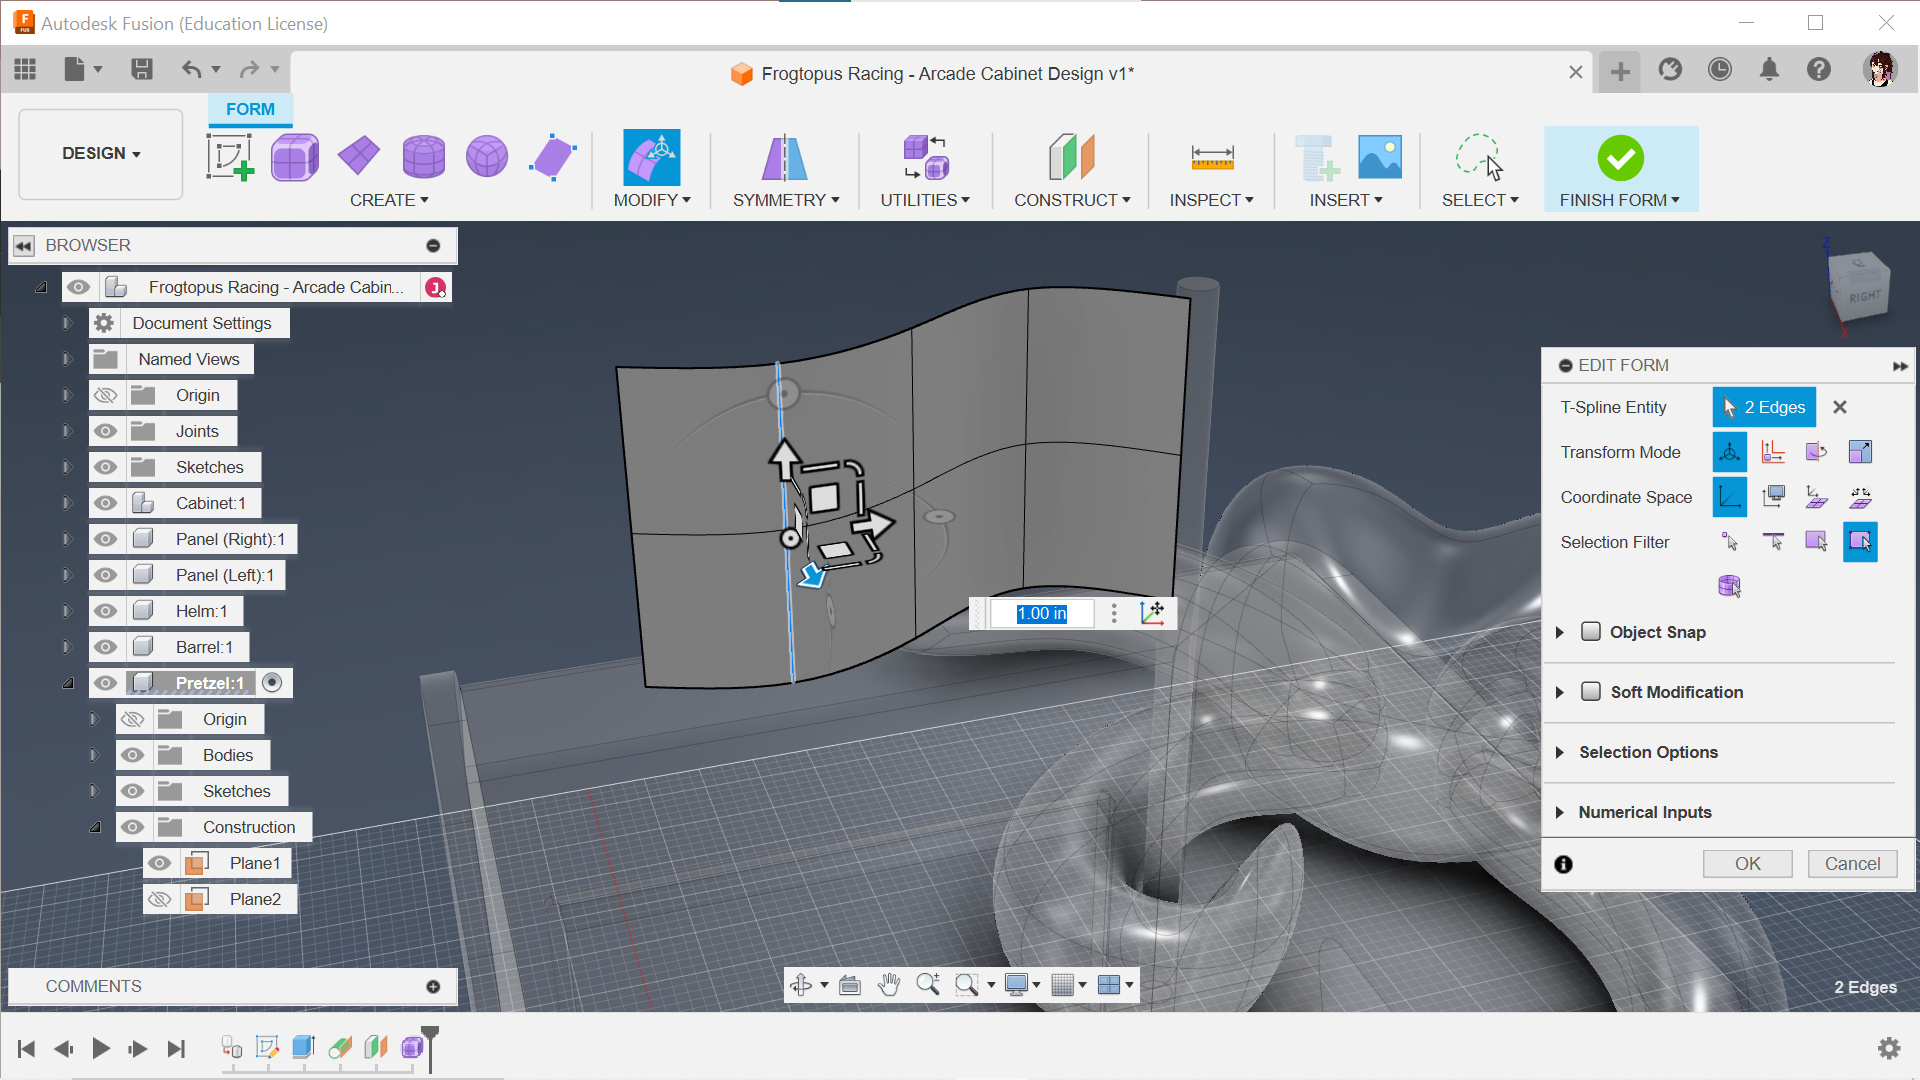Select the Insert tool in ribbon
1920x1080 pixels.
coord(1346,171)
